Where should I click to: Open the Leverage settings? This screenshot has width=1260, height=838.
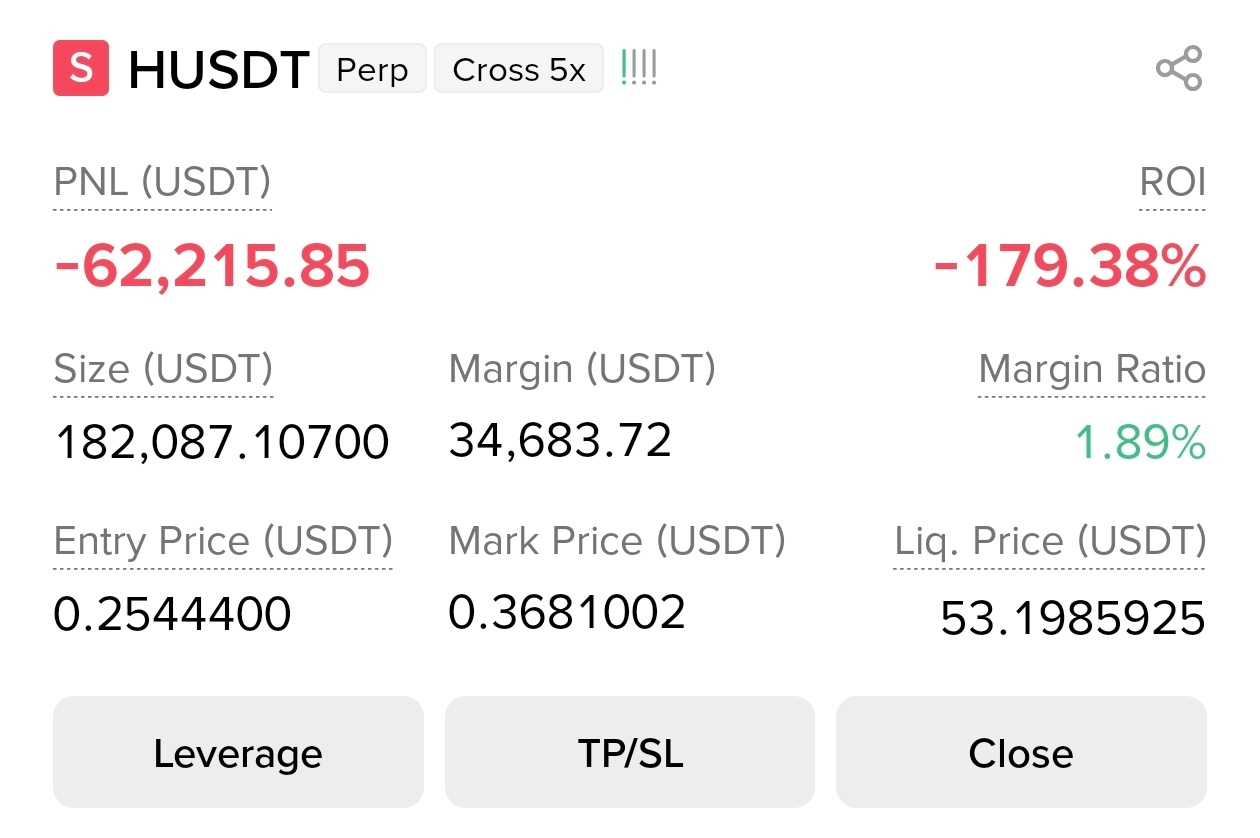coord(238,752)
